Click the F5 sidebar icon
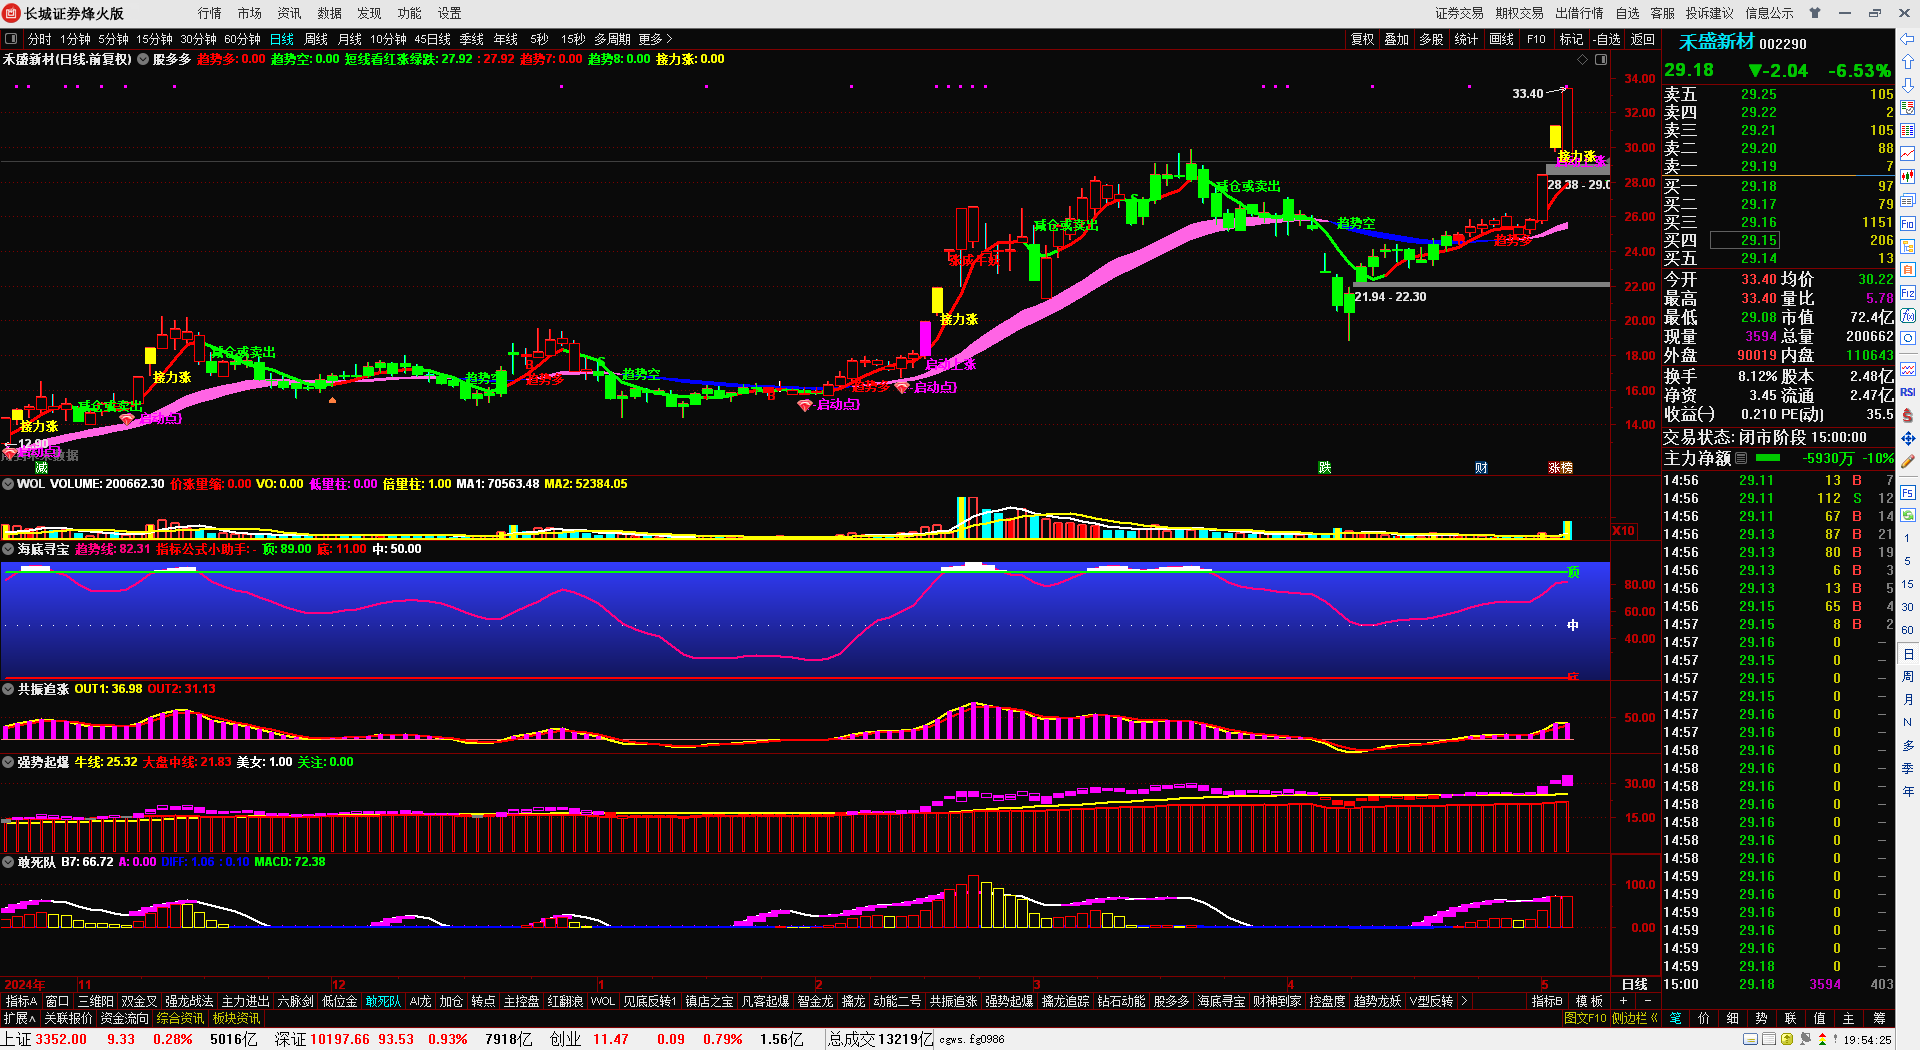1920x1050 pixels. click(1908, 493)
